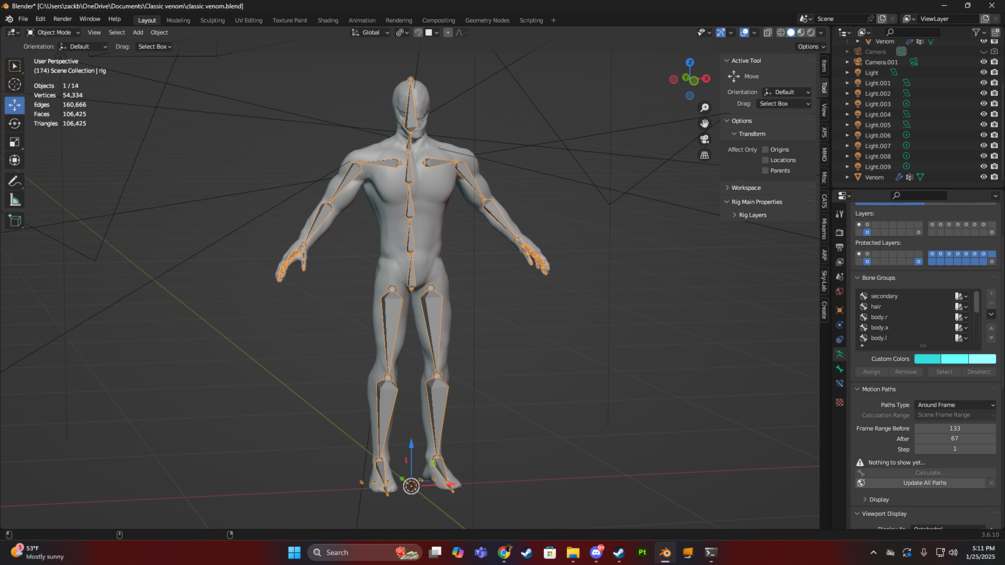Switch to the UV Editing workspace tab
This screenshot has width=1005, height=565.
pyautogui.click(x=249, y=20)
